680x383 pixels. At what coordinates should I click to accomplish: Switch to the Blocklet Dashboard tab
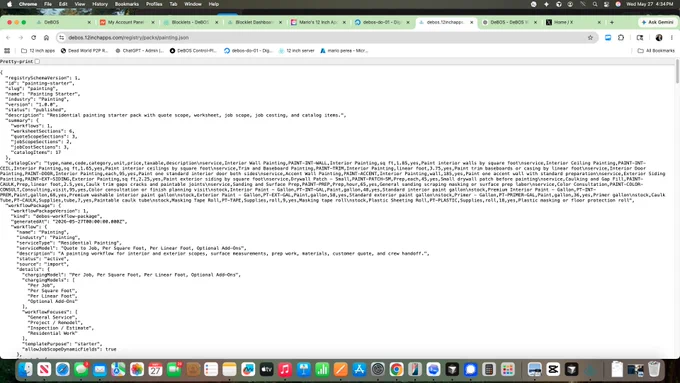(x=254, y=22)
